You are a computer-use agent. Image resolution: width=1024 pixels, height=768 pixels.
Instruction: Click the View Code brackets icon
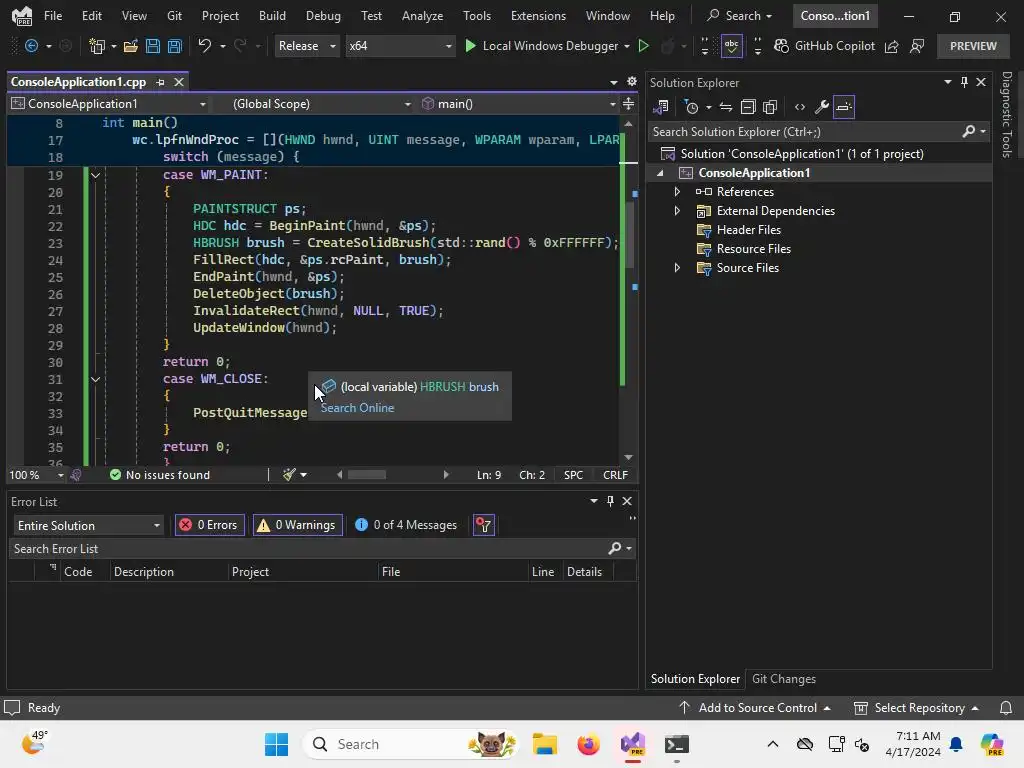coord(800,107)
